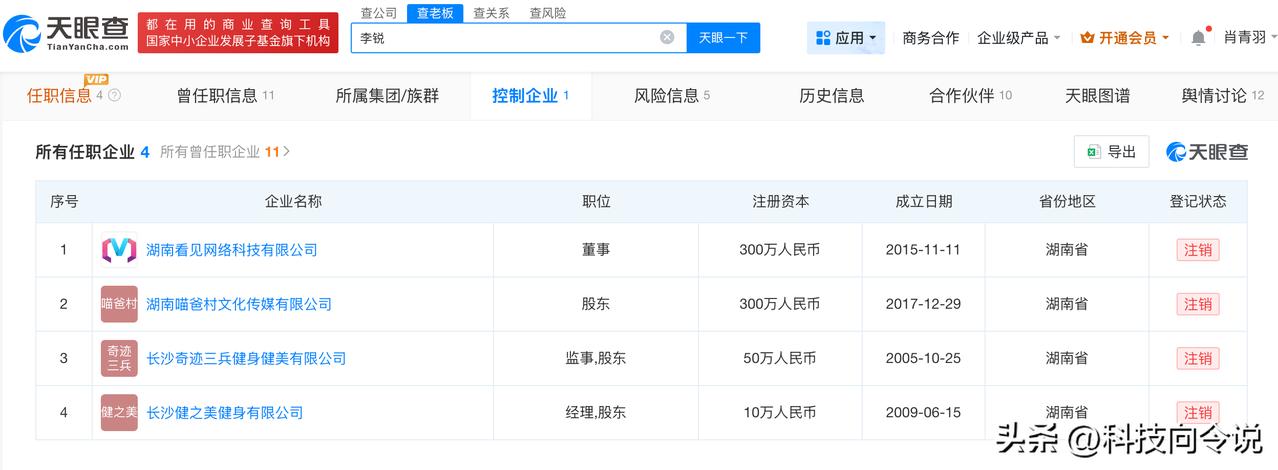
Task: Open the 应用 dropdown menu
Action: click(x=846, y=38)
